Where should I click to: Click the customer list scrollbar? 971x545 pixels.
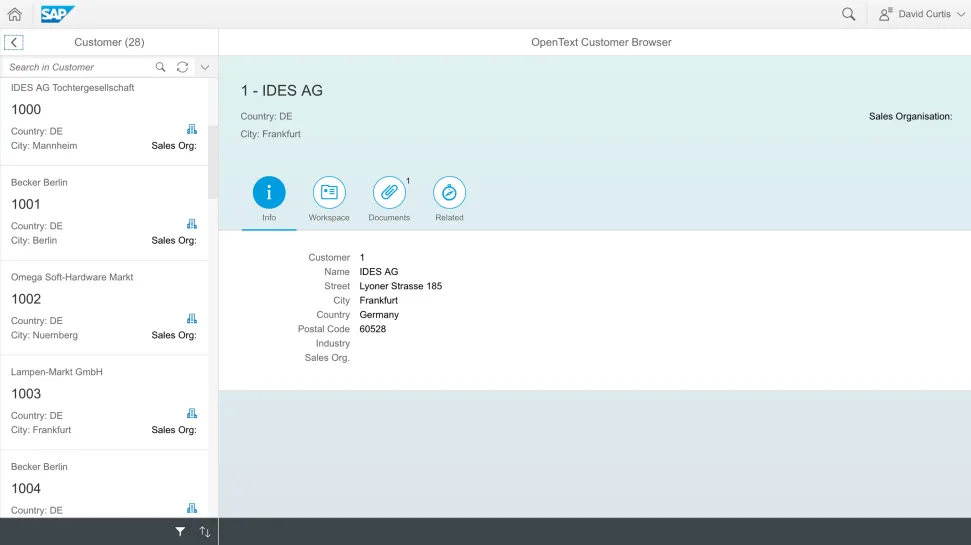tap(213, 160)
